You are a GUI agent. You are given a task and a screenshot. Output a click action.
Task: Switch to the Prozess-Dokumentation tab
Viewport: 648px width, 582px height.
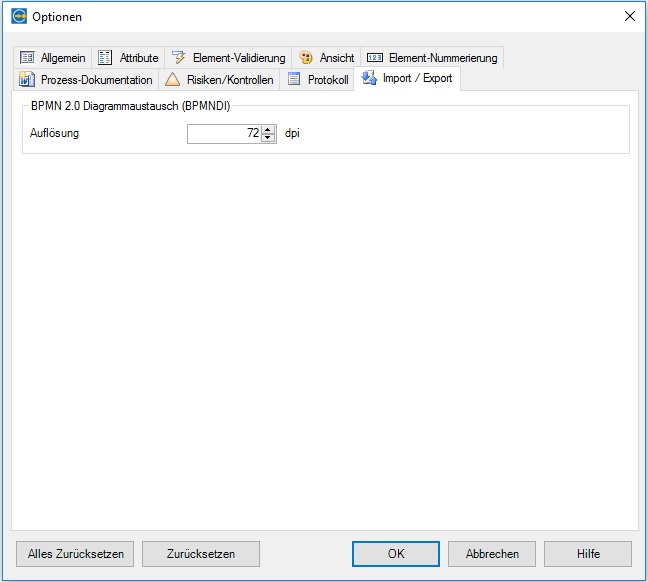click(x=86, y=79)
